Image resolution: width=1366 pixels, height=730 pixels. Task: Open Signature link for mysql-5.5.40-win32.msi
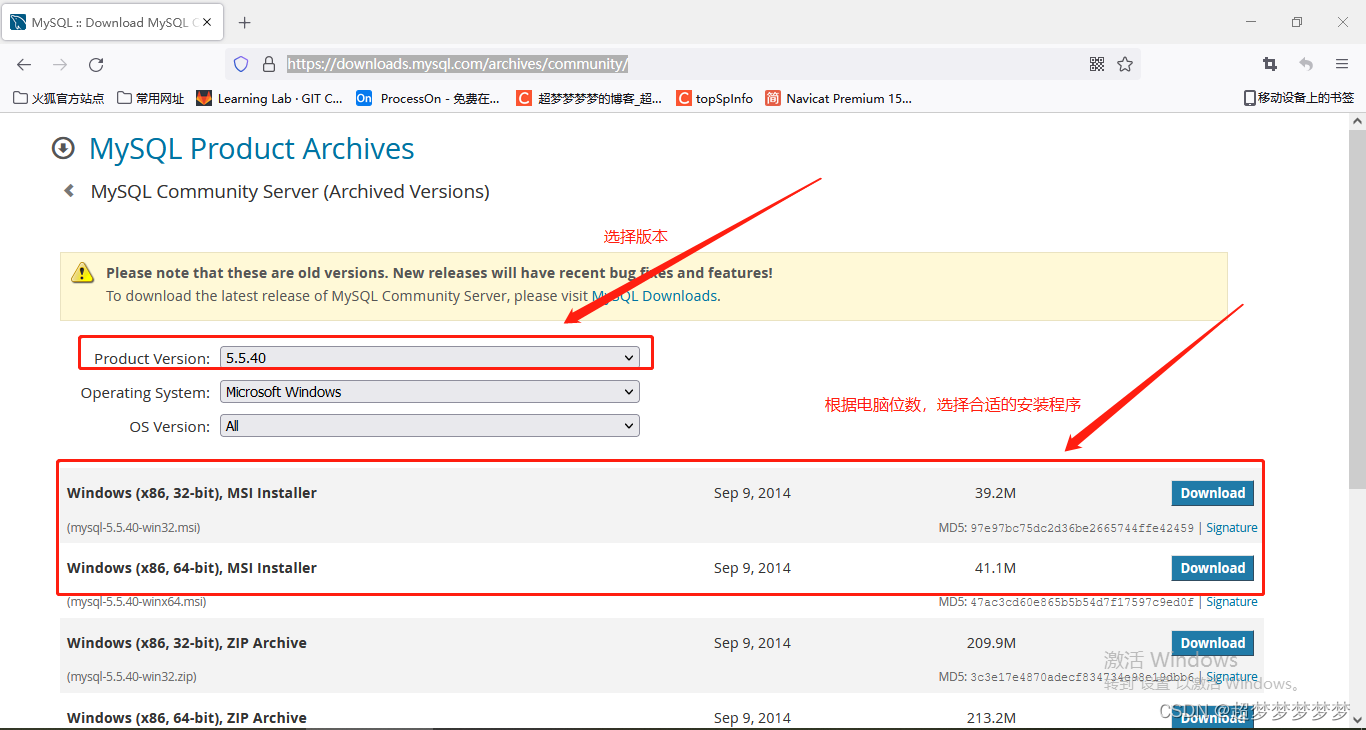click(x=1232, y=528)
